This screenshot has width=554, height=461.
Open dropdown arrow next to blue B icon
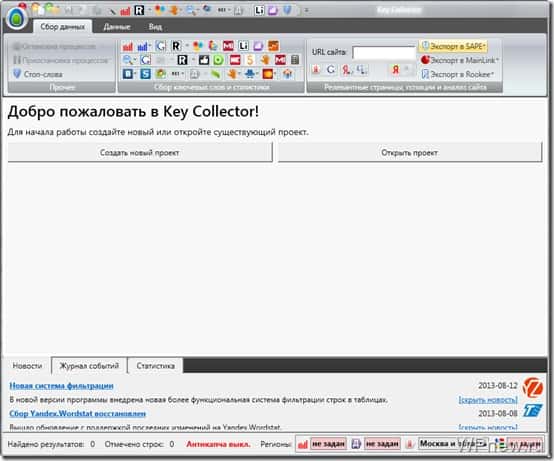136,74
